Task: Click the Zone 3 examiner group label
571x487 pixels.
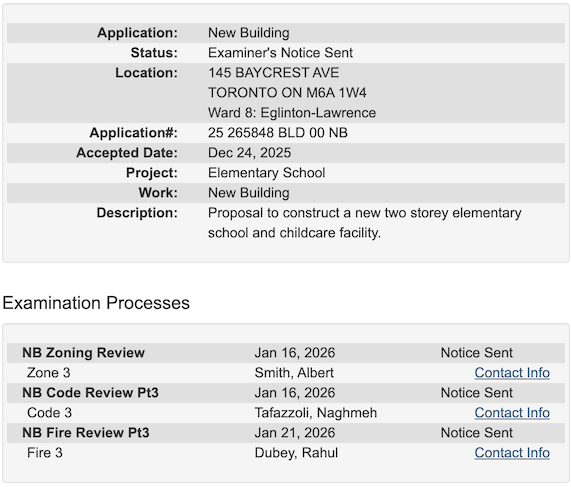Action: [48, 373]
